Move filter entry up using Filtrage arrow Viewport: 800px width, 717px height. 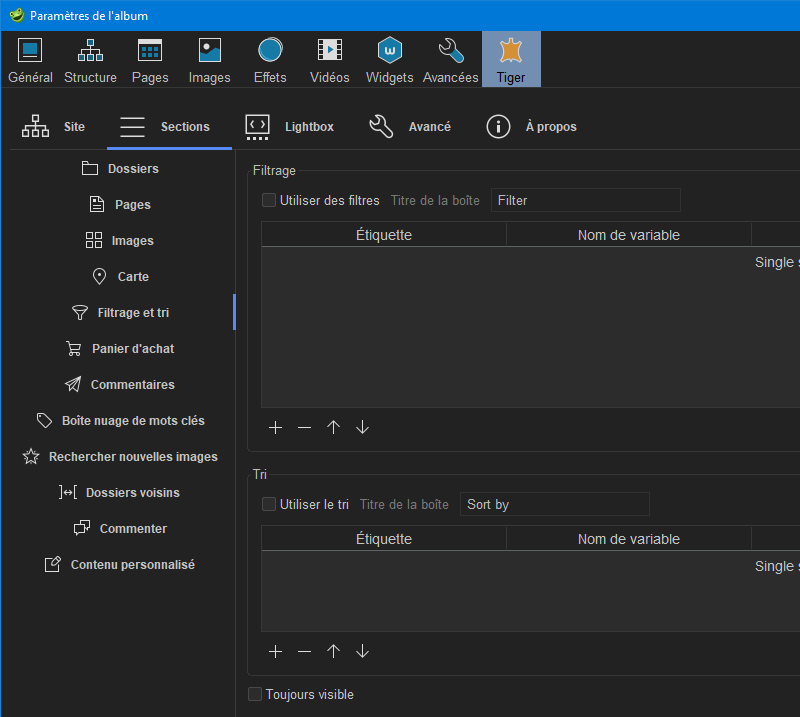click(334, 428)
